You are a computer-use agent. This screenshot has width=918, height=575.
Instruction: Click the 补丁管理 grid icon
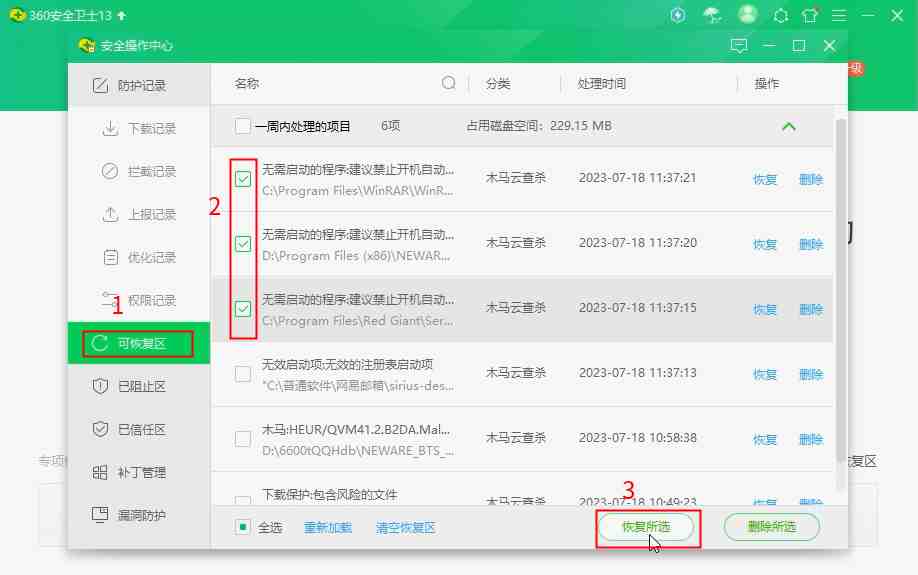click(100, 472)
